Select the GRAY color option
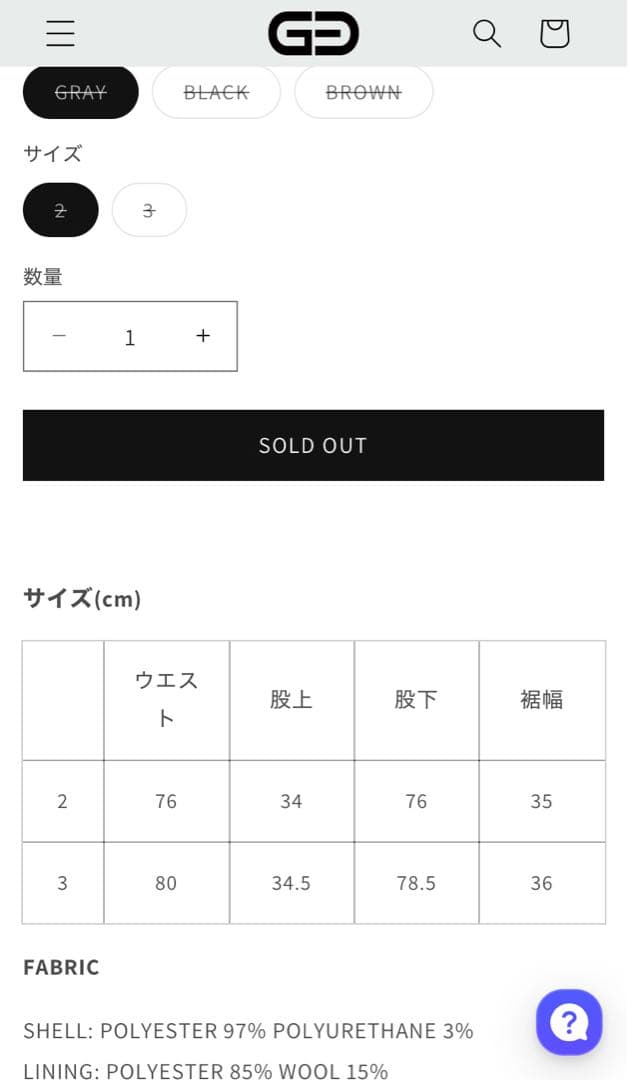 click(x=81, y=92)
